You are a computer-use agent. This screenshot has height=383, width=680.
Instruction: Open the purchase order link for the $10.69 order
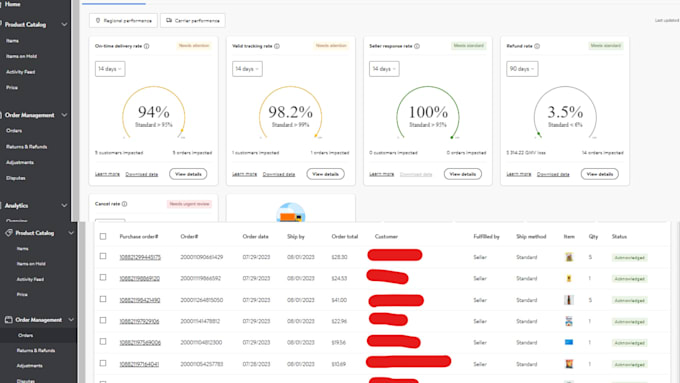click(x=139, y=364)
